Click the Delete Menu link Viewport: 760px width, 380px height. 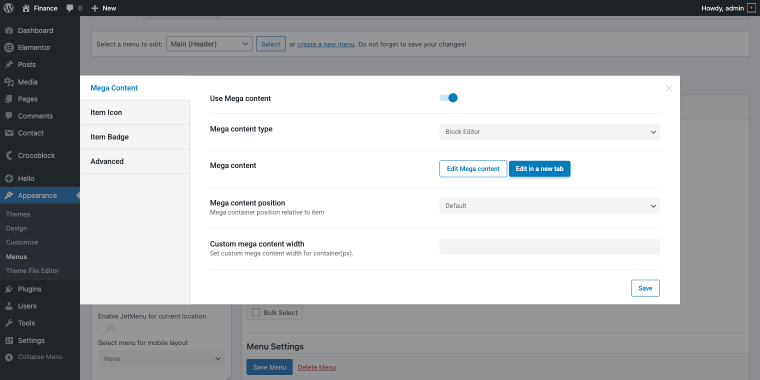[317, 367]
